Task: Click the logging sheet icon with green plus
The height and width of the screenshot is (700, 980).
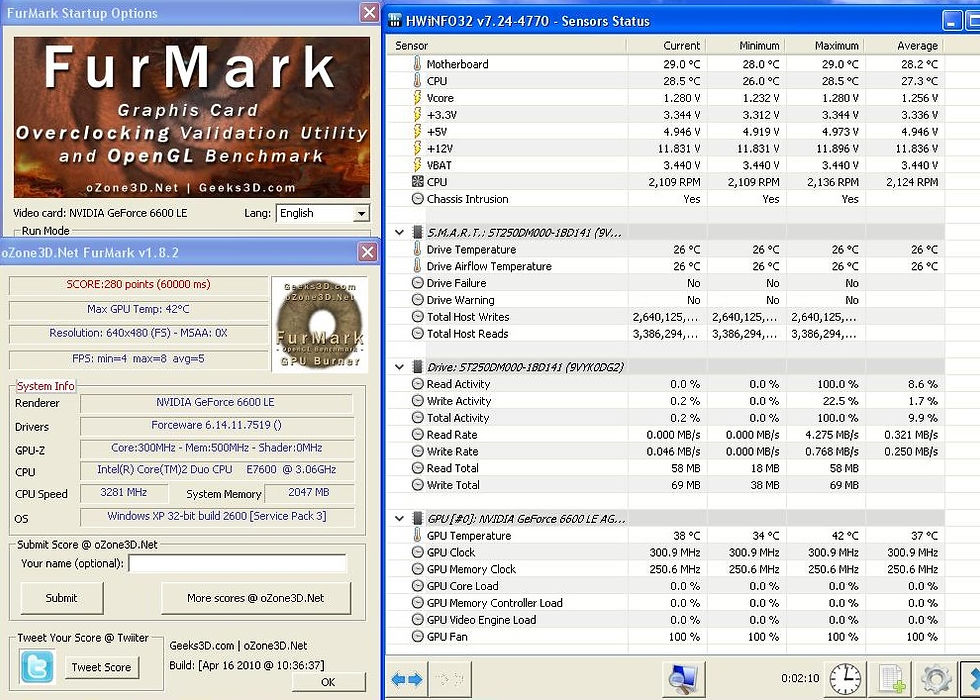Action: coord(890,679)
